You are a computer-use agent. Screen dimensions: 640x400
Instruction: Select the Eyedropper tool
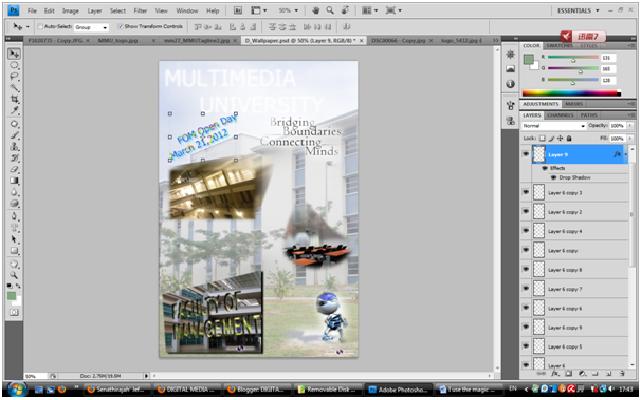pos(14,110)
